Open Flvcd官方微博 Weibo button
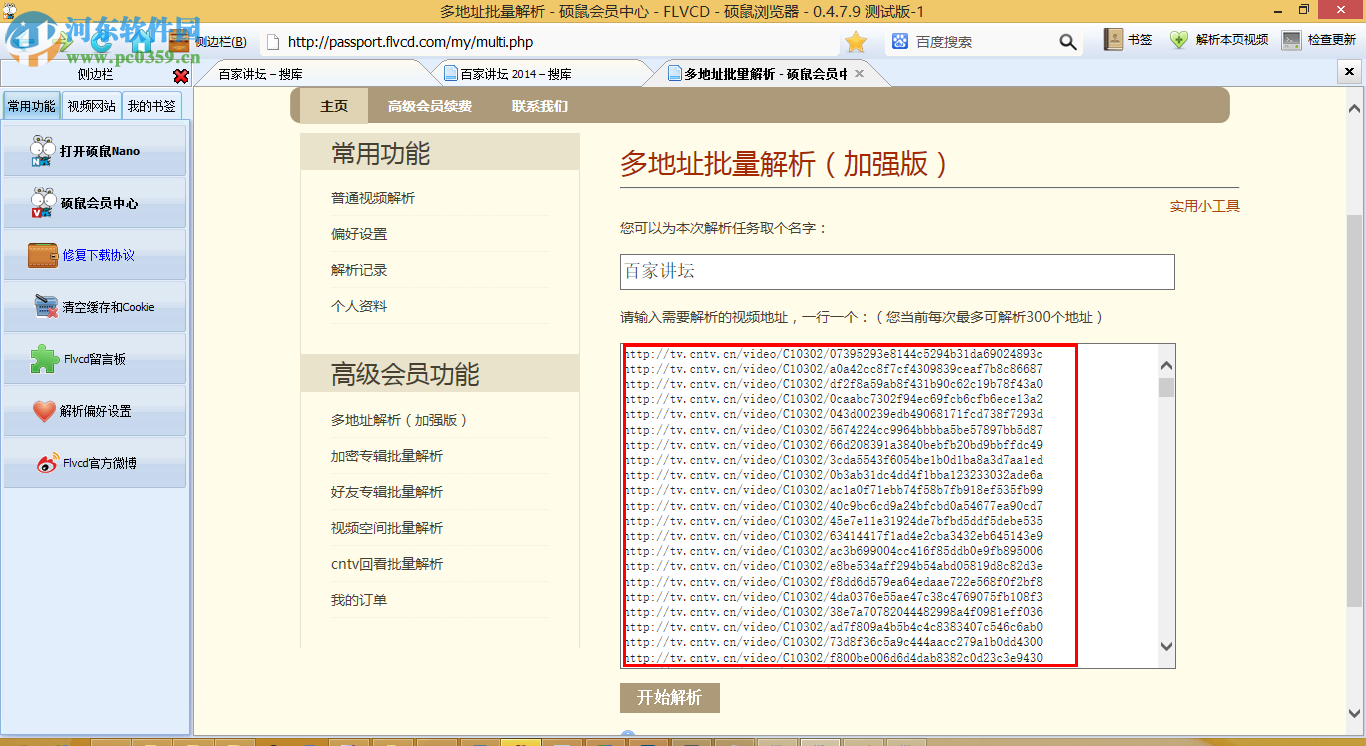 [95, 463]
